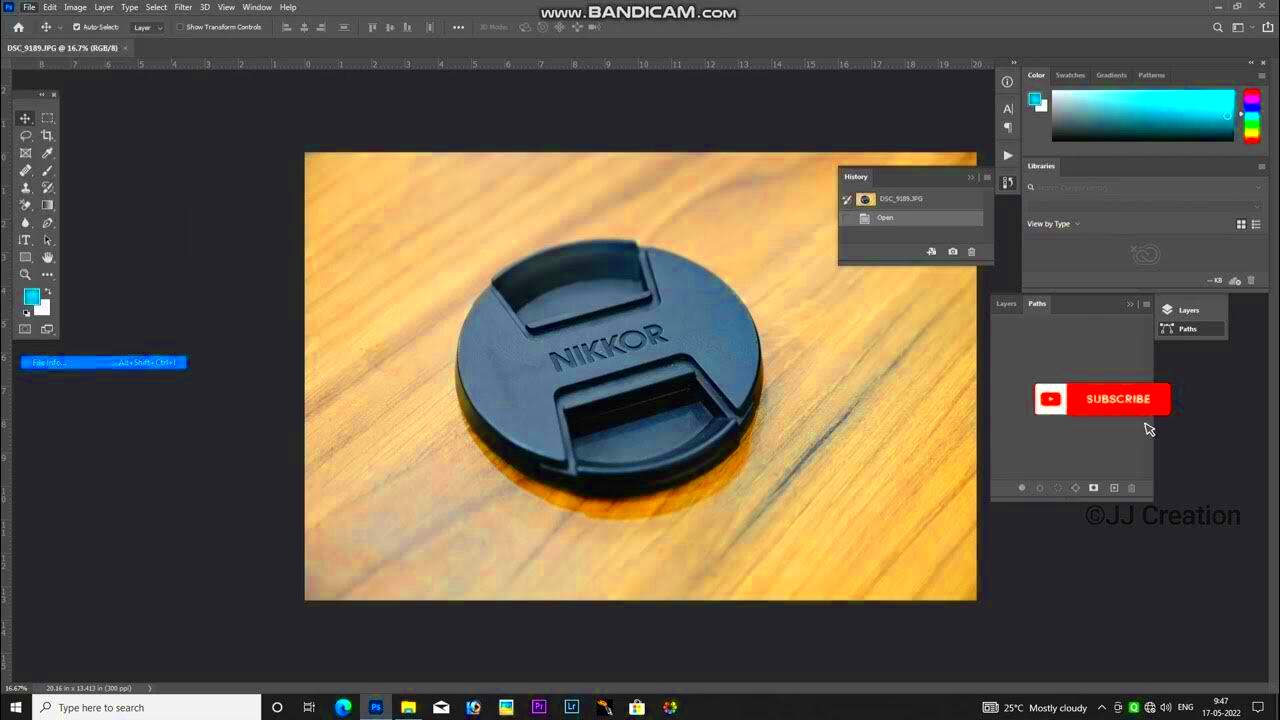The height and width of the screenshot is (720, 1280).
Task: Click the Layers collapsed panel button
Action: pyautogui.click(x=1191, y=310)
